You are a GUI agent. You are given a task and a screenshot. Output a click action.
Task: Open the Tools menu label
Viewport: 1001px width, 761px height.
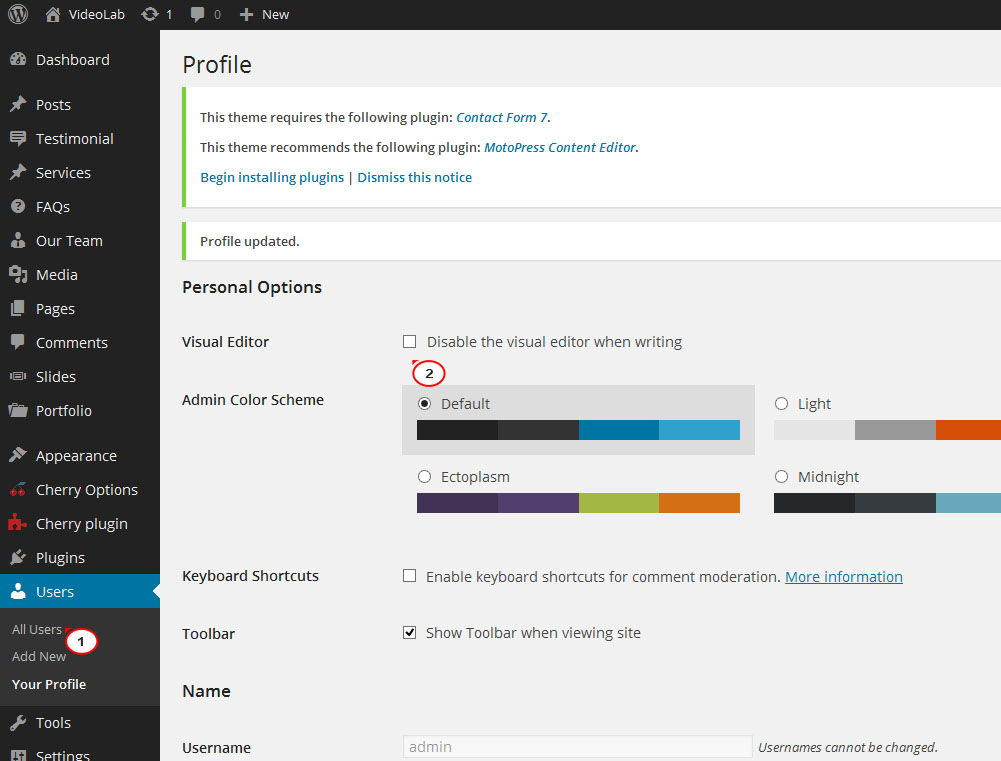(x=53, y=723)
